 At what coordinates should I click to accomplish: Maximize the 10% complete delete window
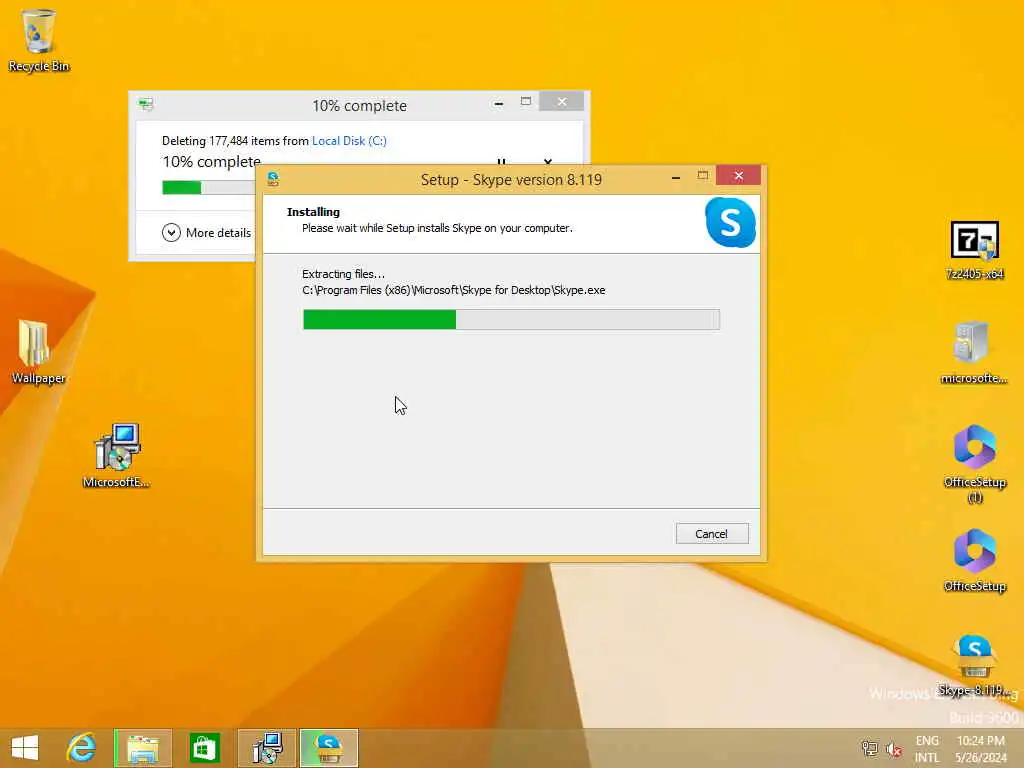[x=526, y=101]
